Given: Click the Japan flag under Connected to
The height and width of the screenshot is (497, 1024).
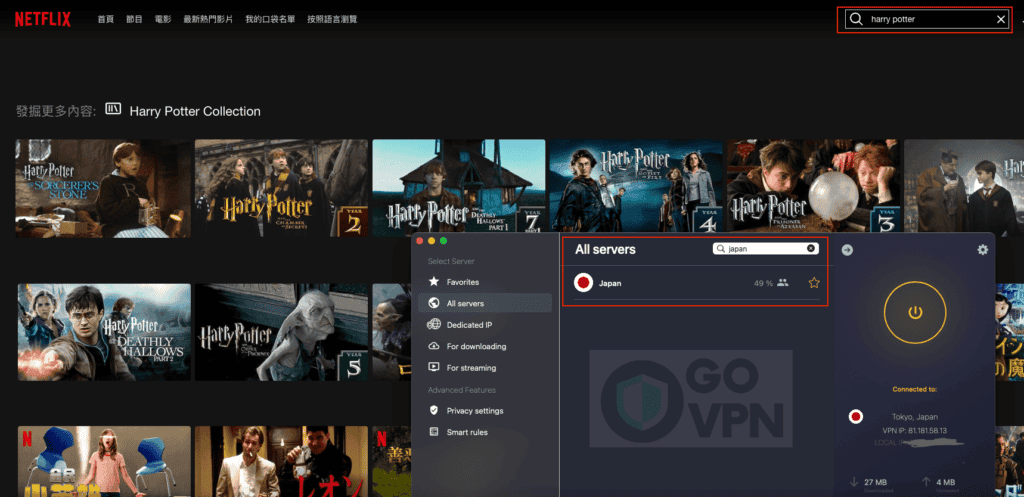Looking at the screenshot, I should [x=856, y=417].
